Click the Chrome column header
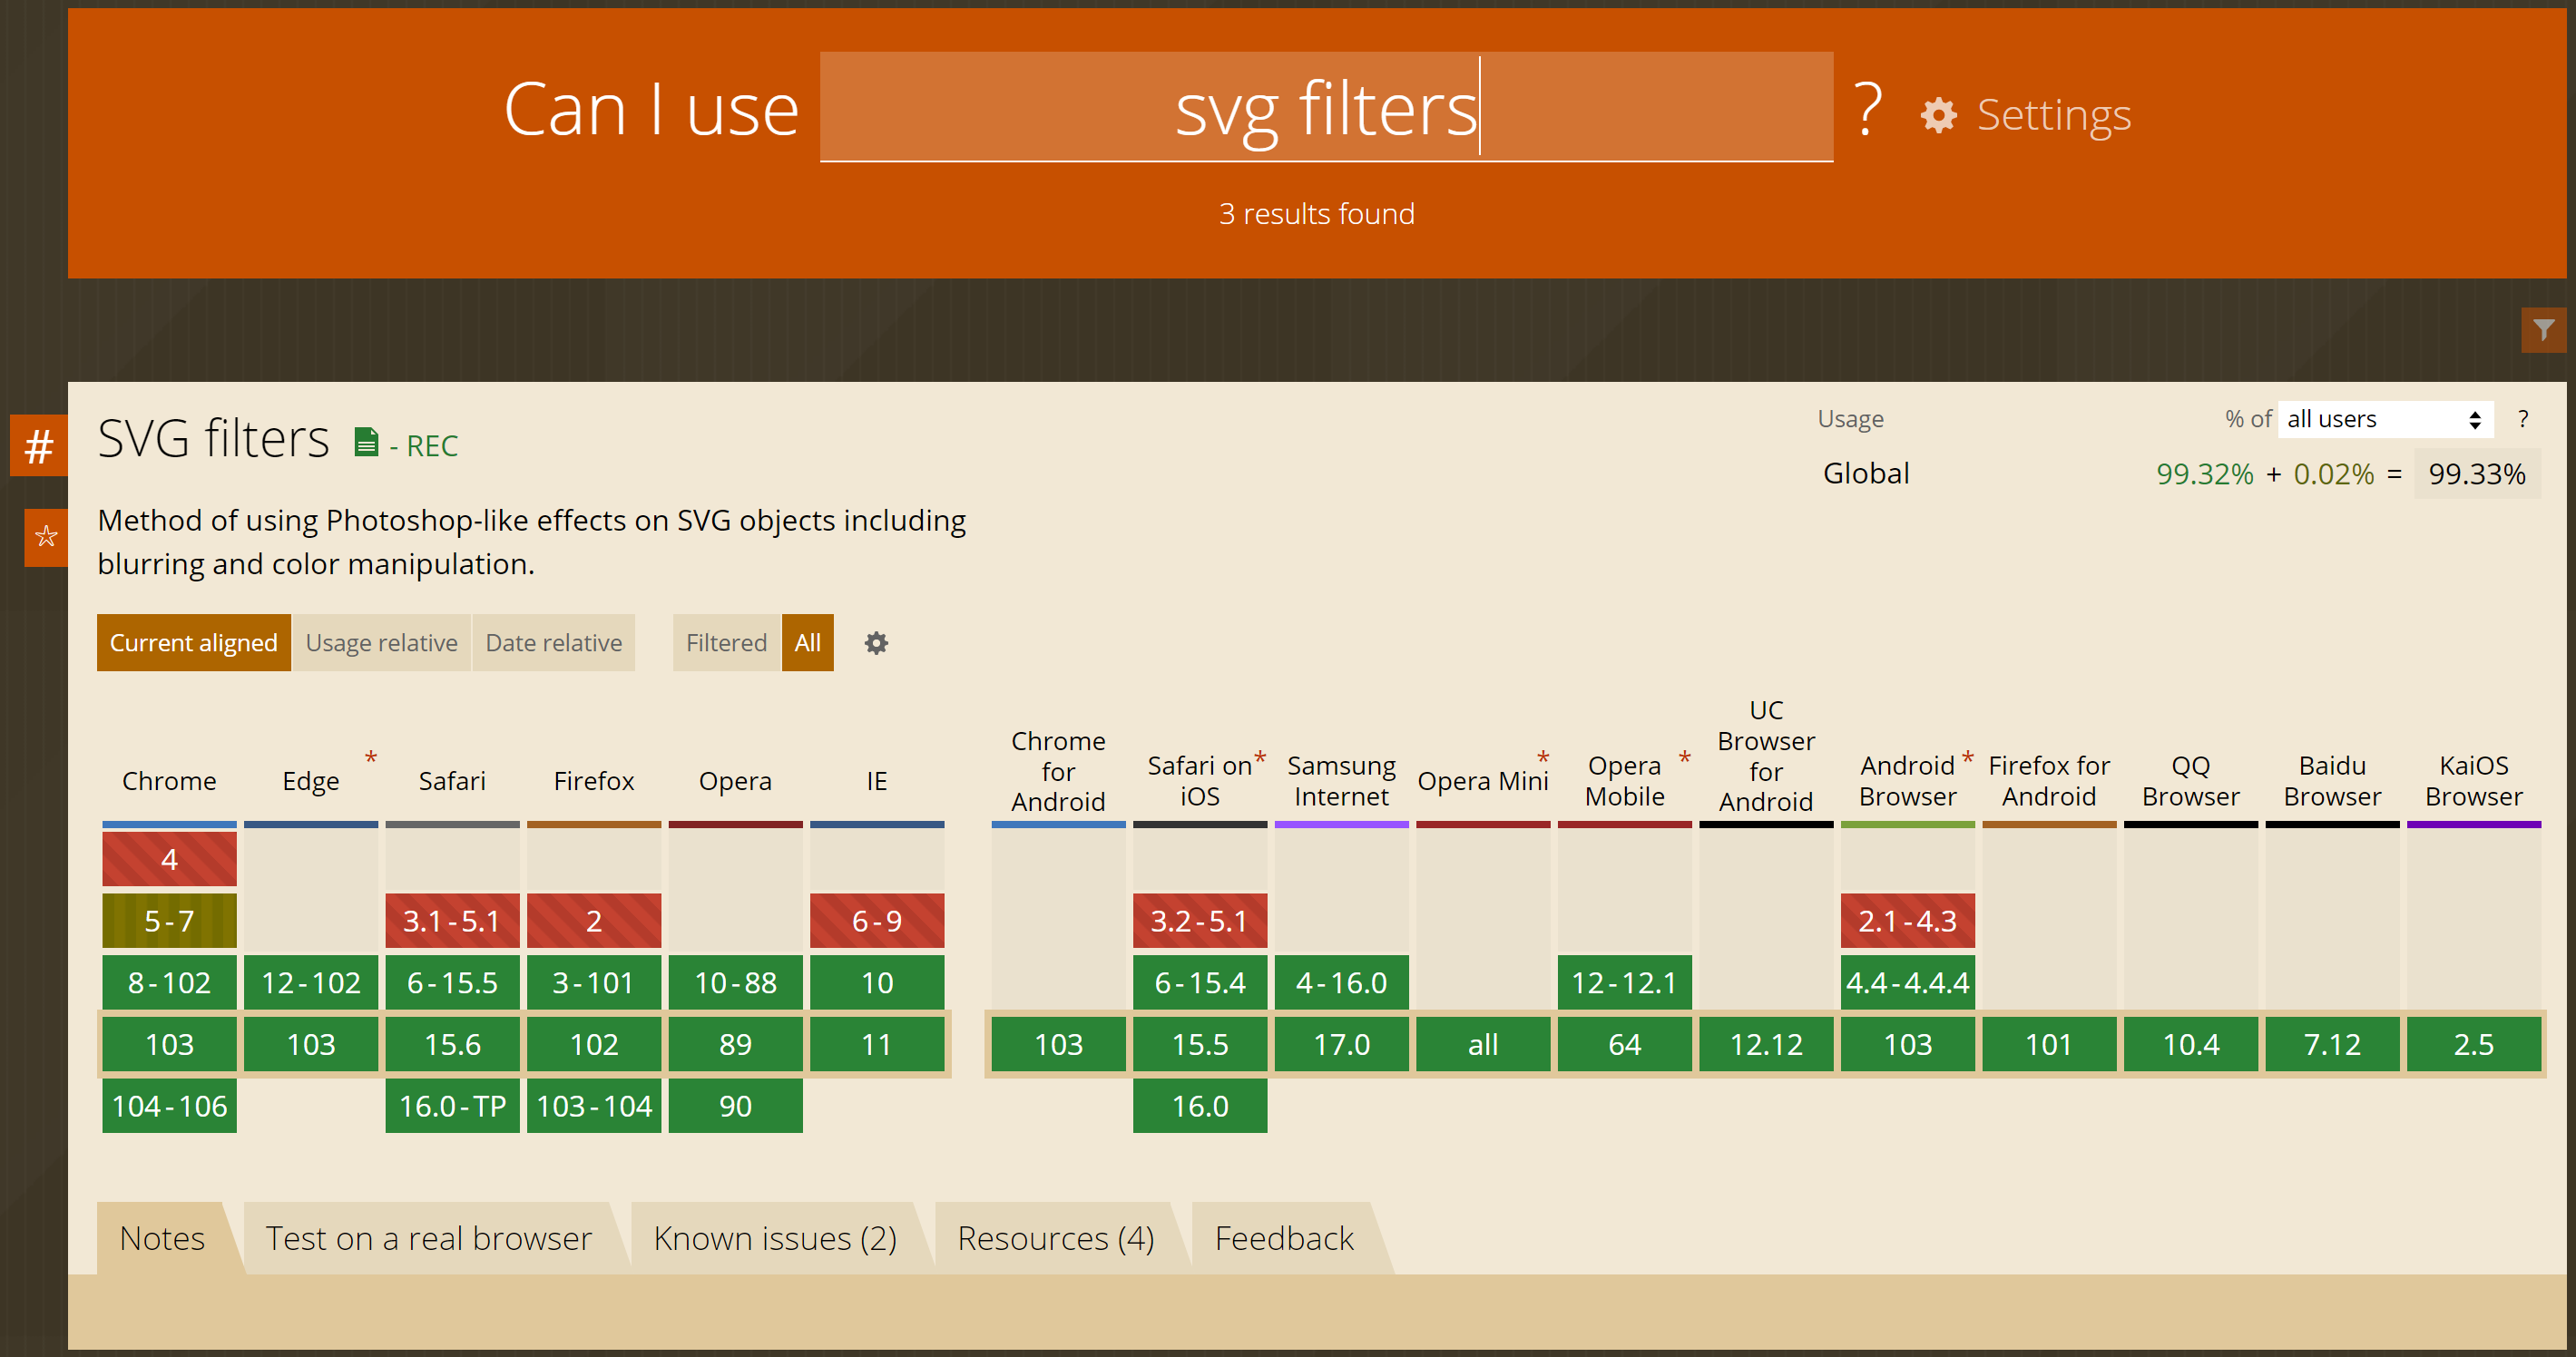Image resolution: width=2576 pixels, height=1357 pixels. (x=169, y=781)
